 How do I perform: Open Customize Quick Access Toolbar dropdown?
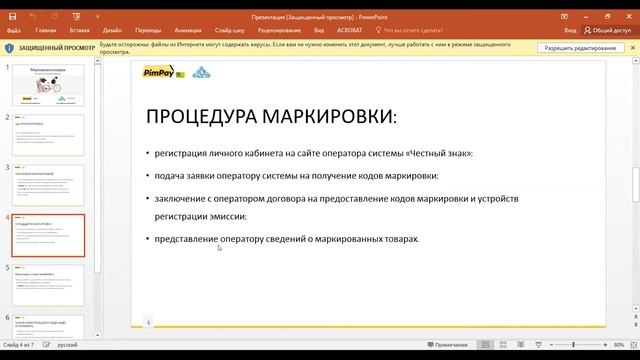[x=97, y=17]
